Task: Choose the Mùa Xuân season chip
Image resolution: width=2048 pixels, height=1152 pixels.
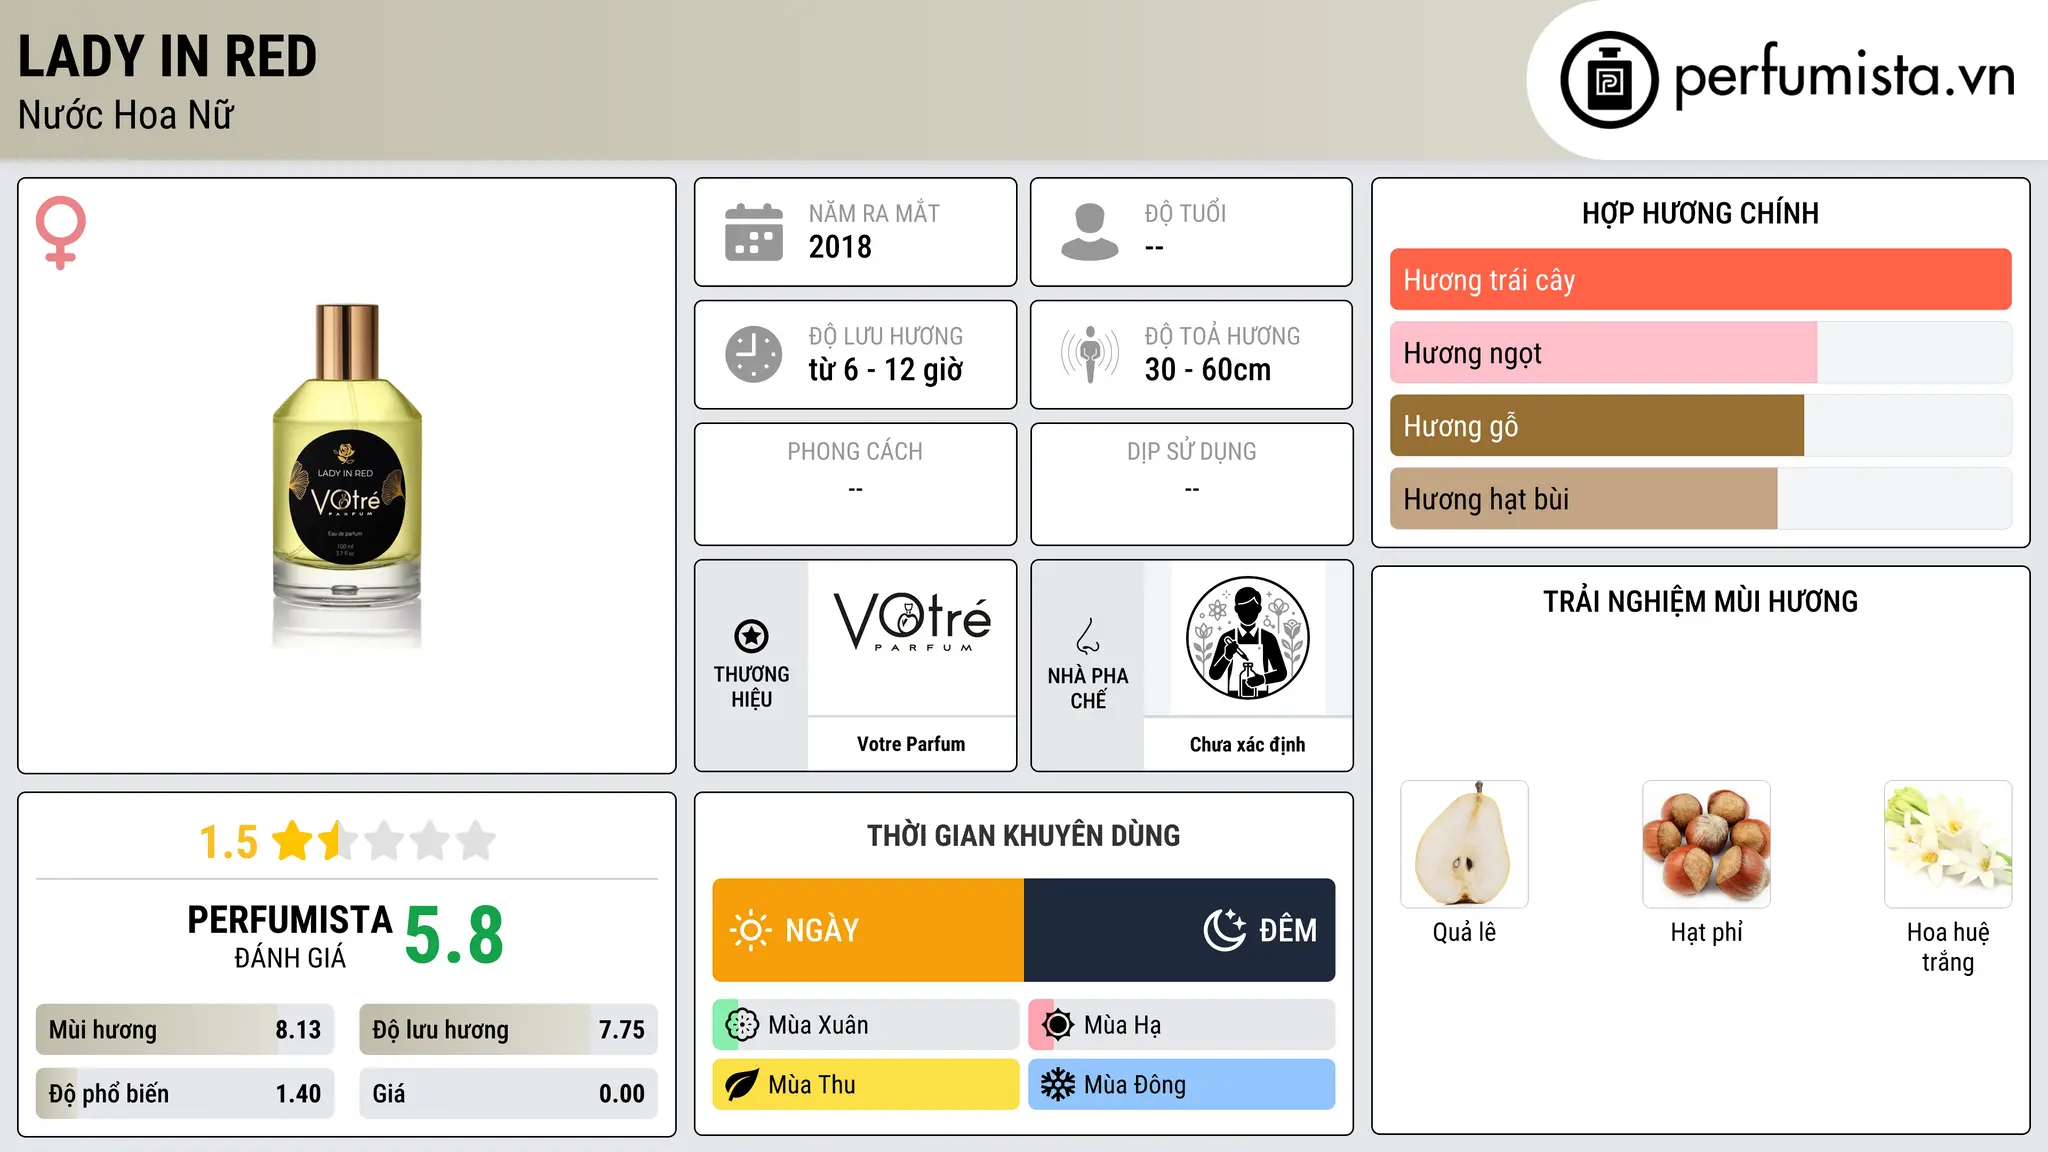Action: tap(866, 1025)
